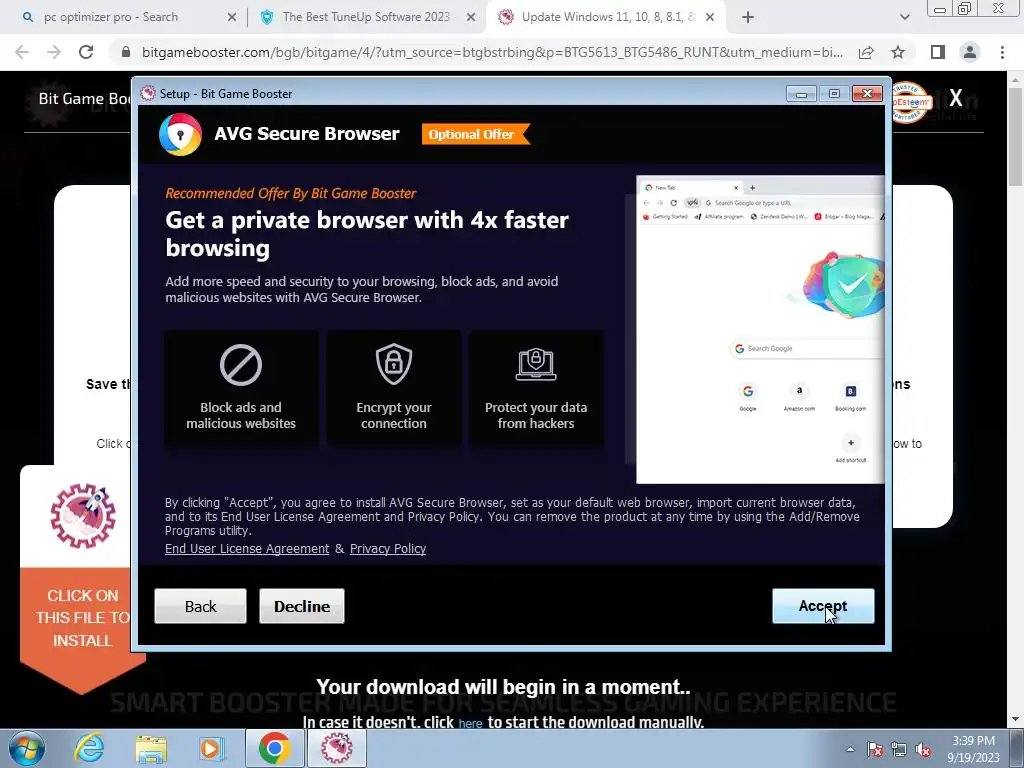Switch to the 'pc optimizer pro - Search' tab
This screenshot has height=768, width=1024.
click(111, 17)
